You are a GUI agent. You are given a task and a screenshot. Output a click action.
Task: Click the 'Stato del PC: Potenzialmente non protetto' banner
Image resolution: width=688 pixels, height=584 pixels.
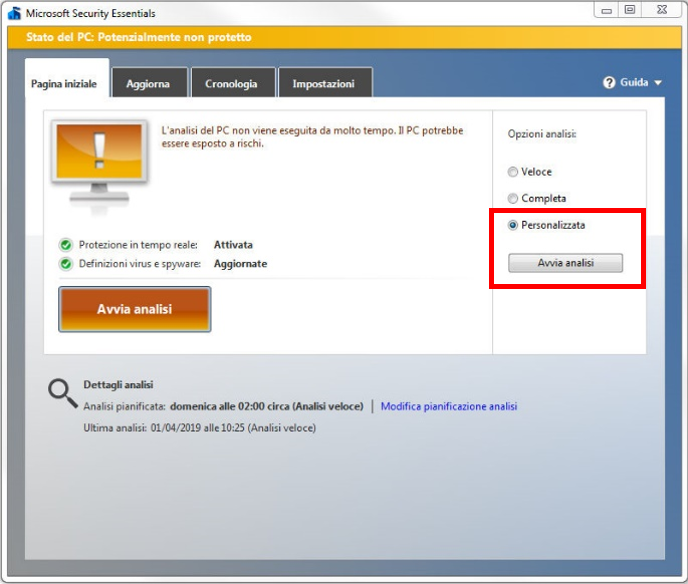pyautogui.click(x=344, y=37)
